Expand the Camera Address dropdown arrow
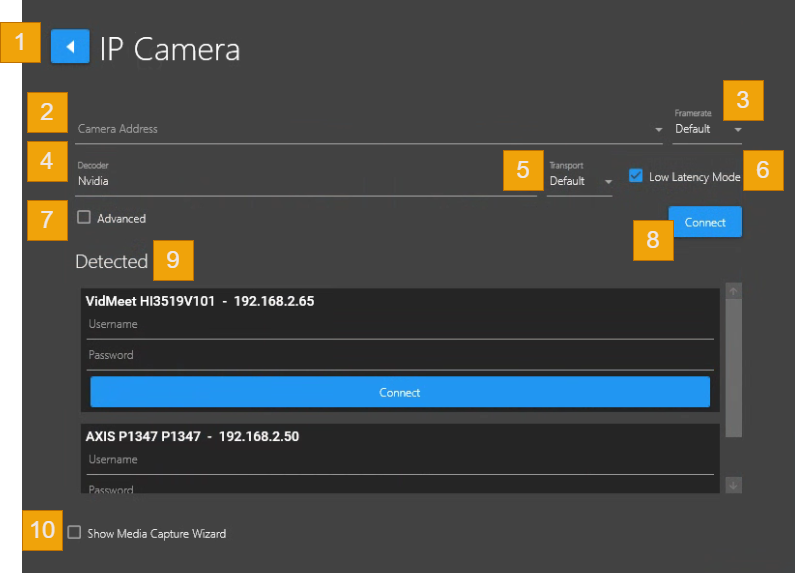This screenshot has width=796, height=573. tap(658, 130)
